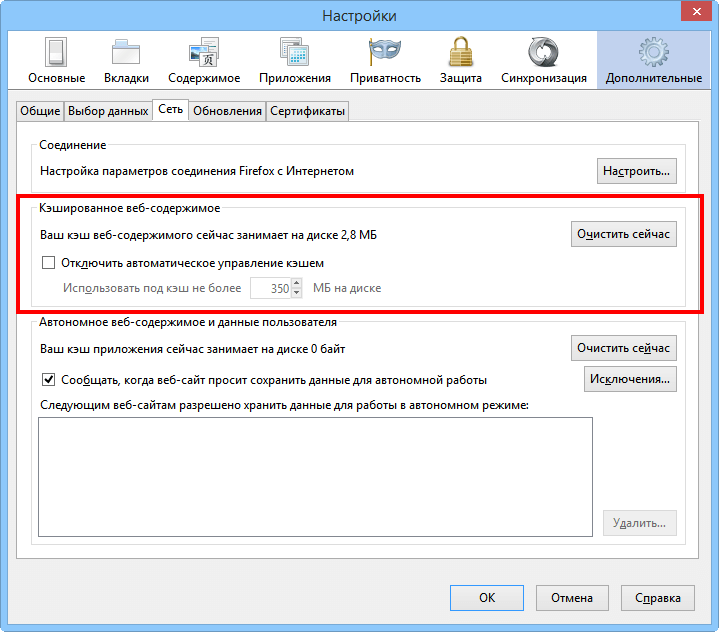Click the Настроить... connection button
The image size is (719, 632).
636,171
